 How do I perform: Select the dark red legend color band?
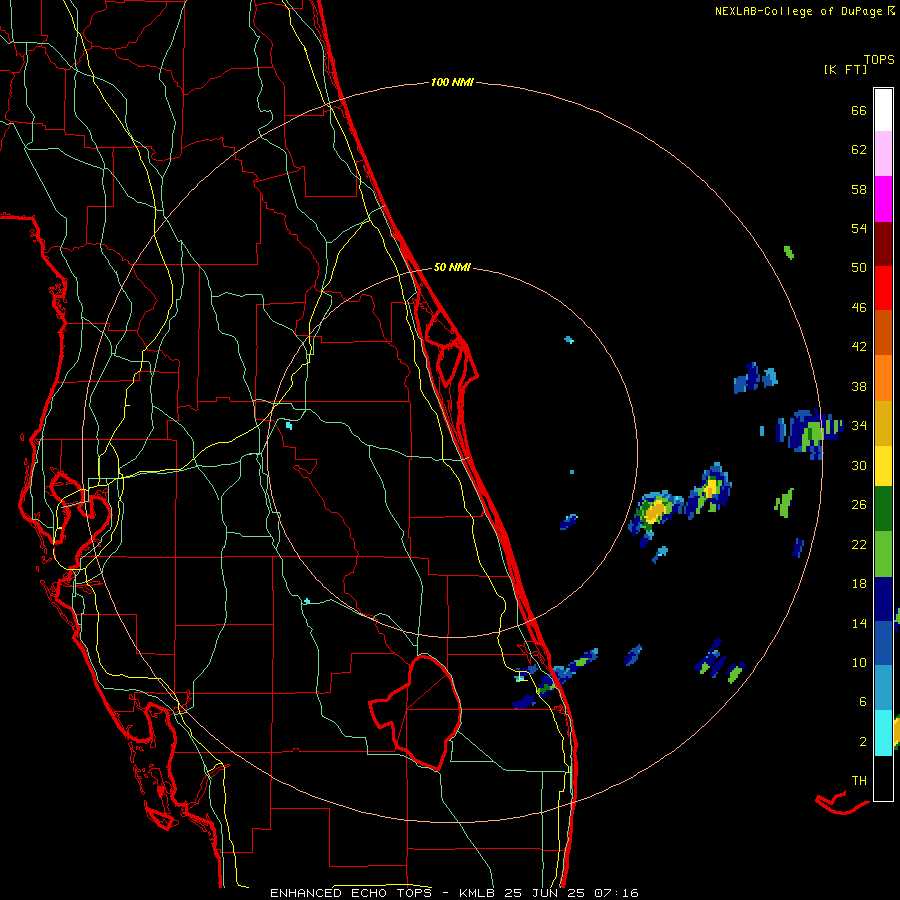click(883, 243)
